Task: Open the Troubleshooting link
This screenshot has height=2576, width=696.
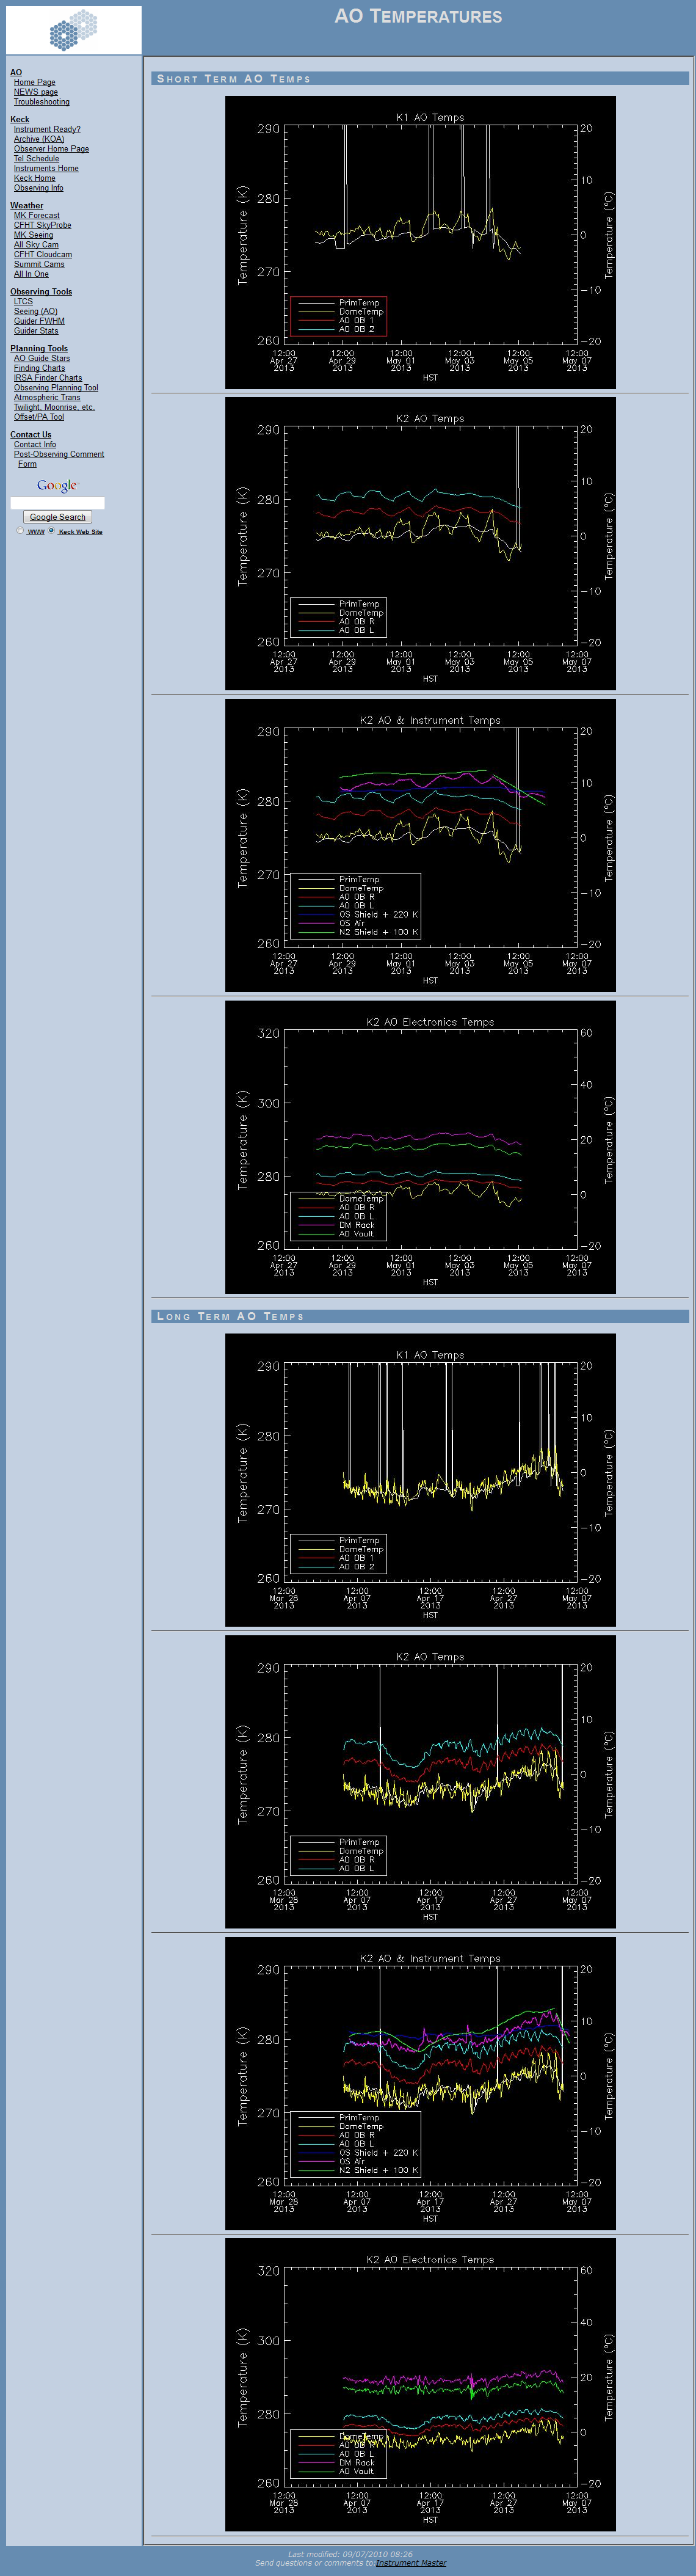Action: click(41, 102)
